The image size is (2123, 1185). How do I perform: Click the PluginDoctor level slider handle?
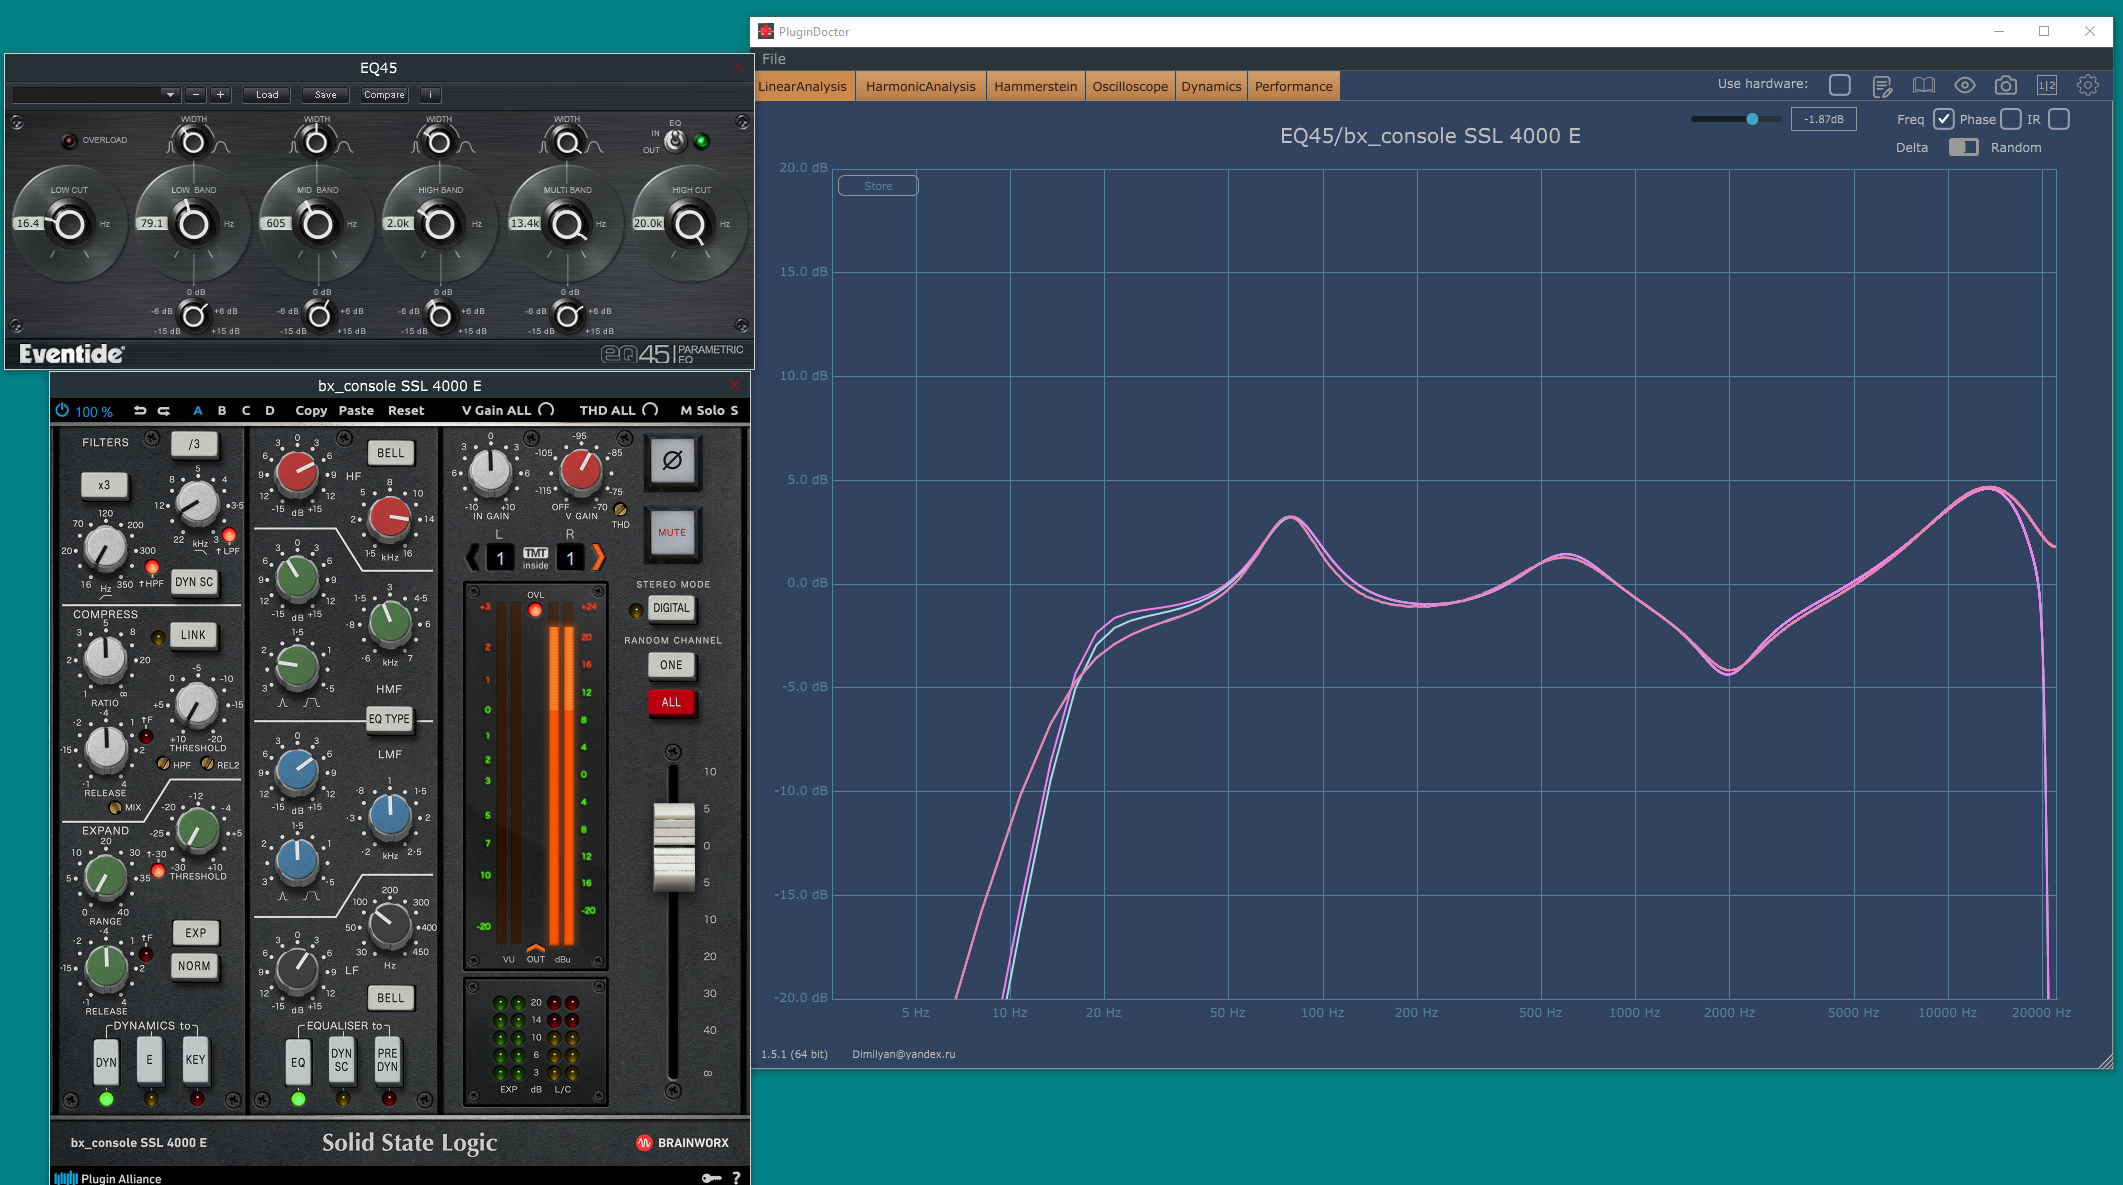1752,119
